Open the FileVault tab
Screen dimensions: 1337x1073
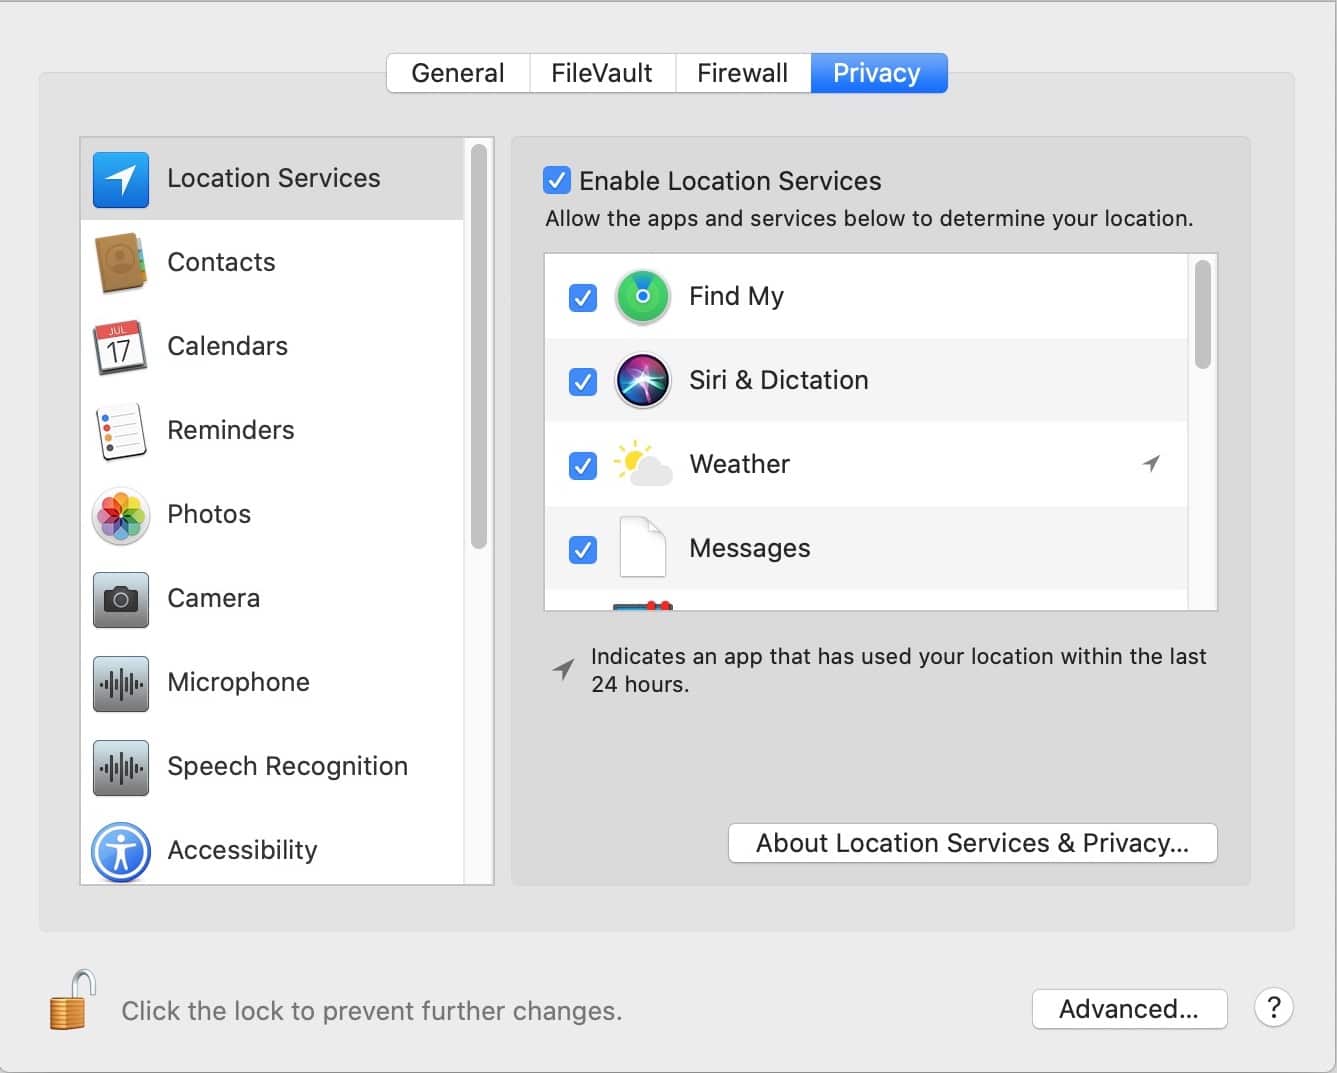tap(602, 73)
